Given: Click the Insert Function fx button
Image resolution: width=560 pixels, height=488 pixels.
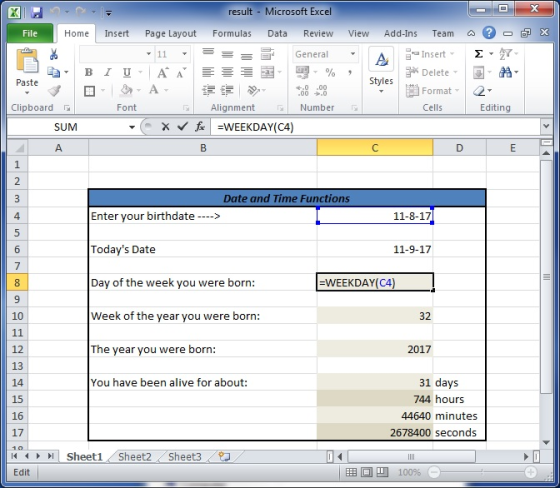Looking at the screenshot, I should (x=200, y=126).
